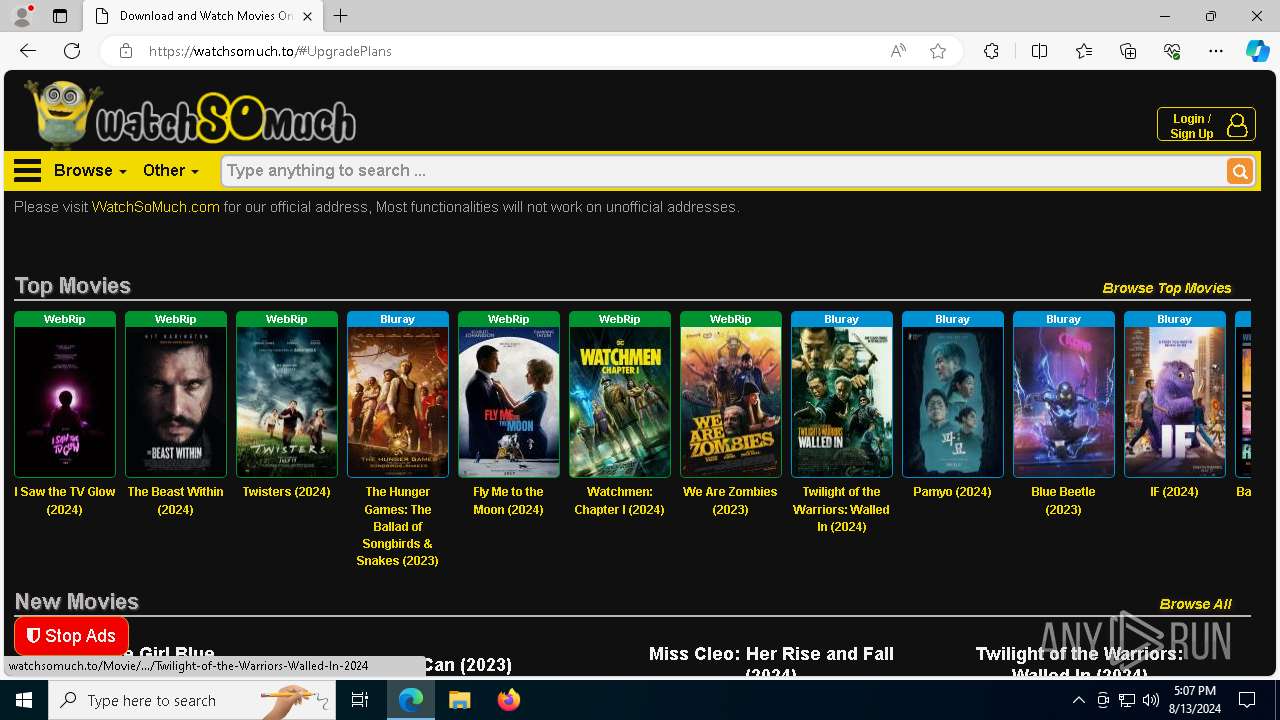Open the Browse All new movies link
Image resolution: width=1280 pixels, height=720 pixels.
point(1195,604)
